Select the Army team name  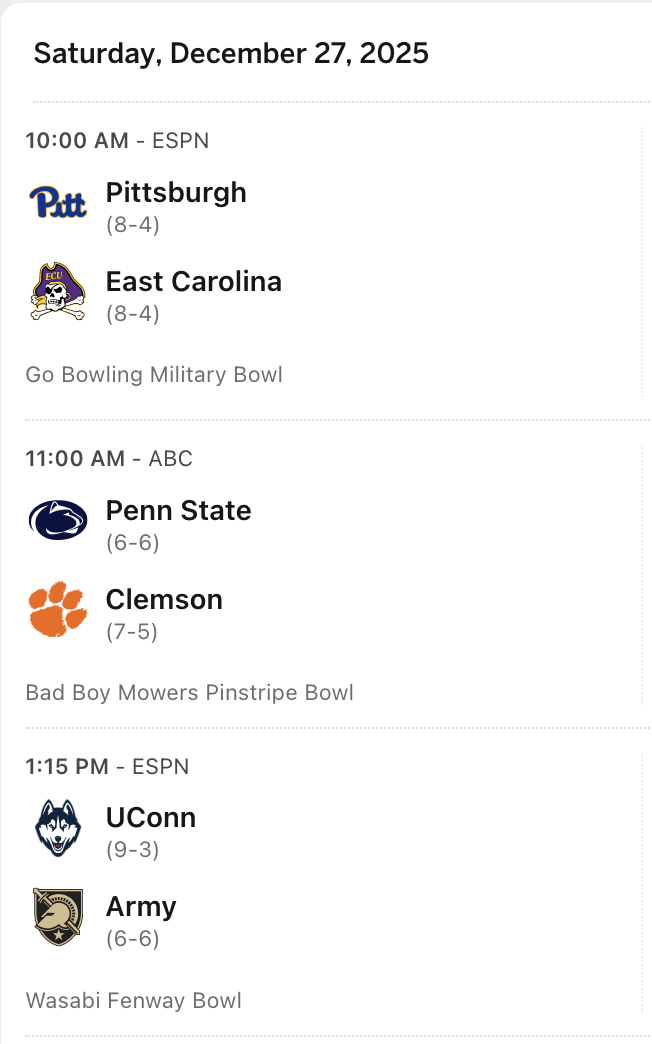click(141, 906)
